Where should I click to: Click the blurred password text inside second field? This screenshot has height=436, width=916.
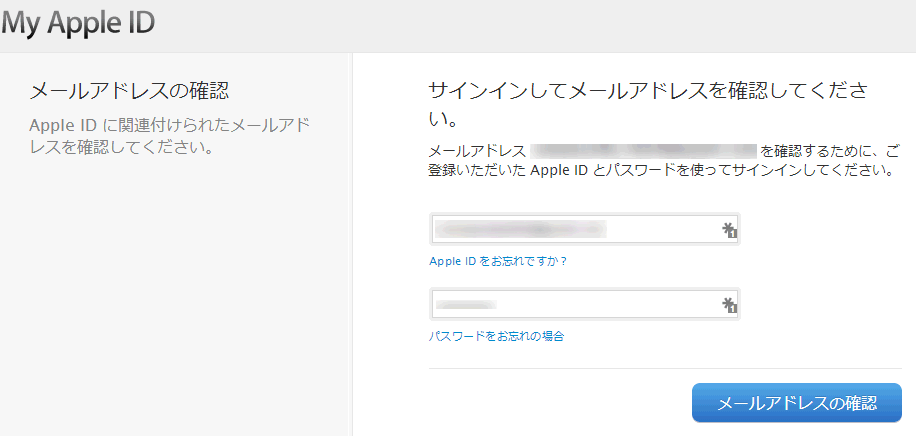click(466, 304)
